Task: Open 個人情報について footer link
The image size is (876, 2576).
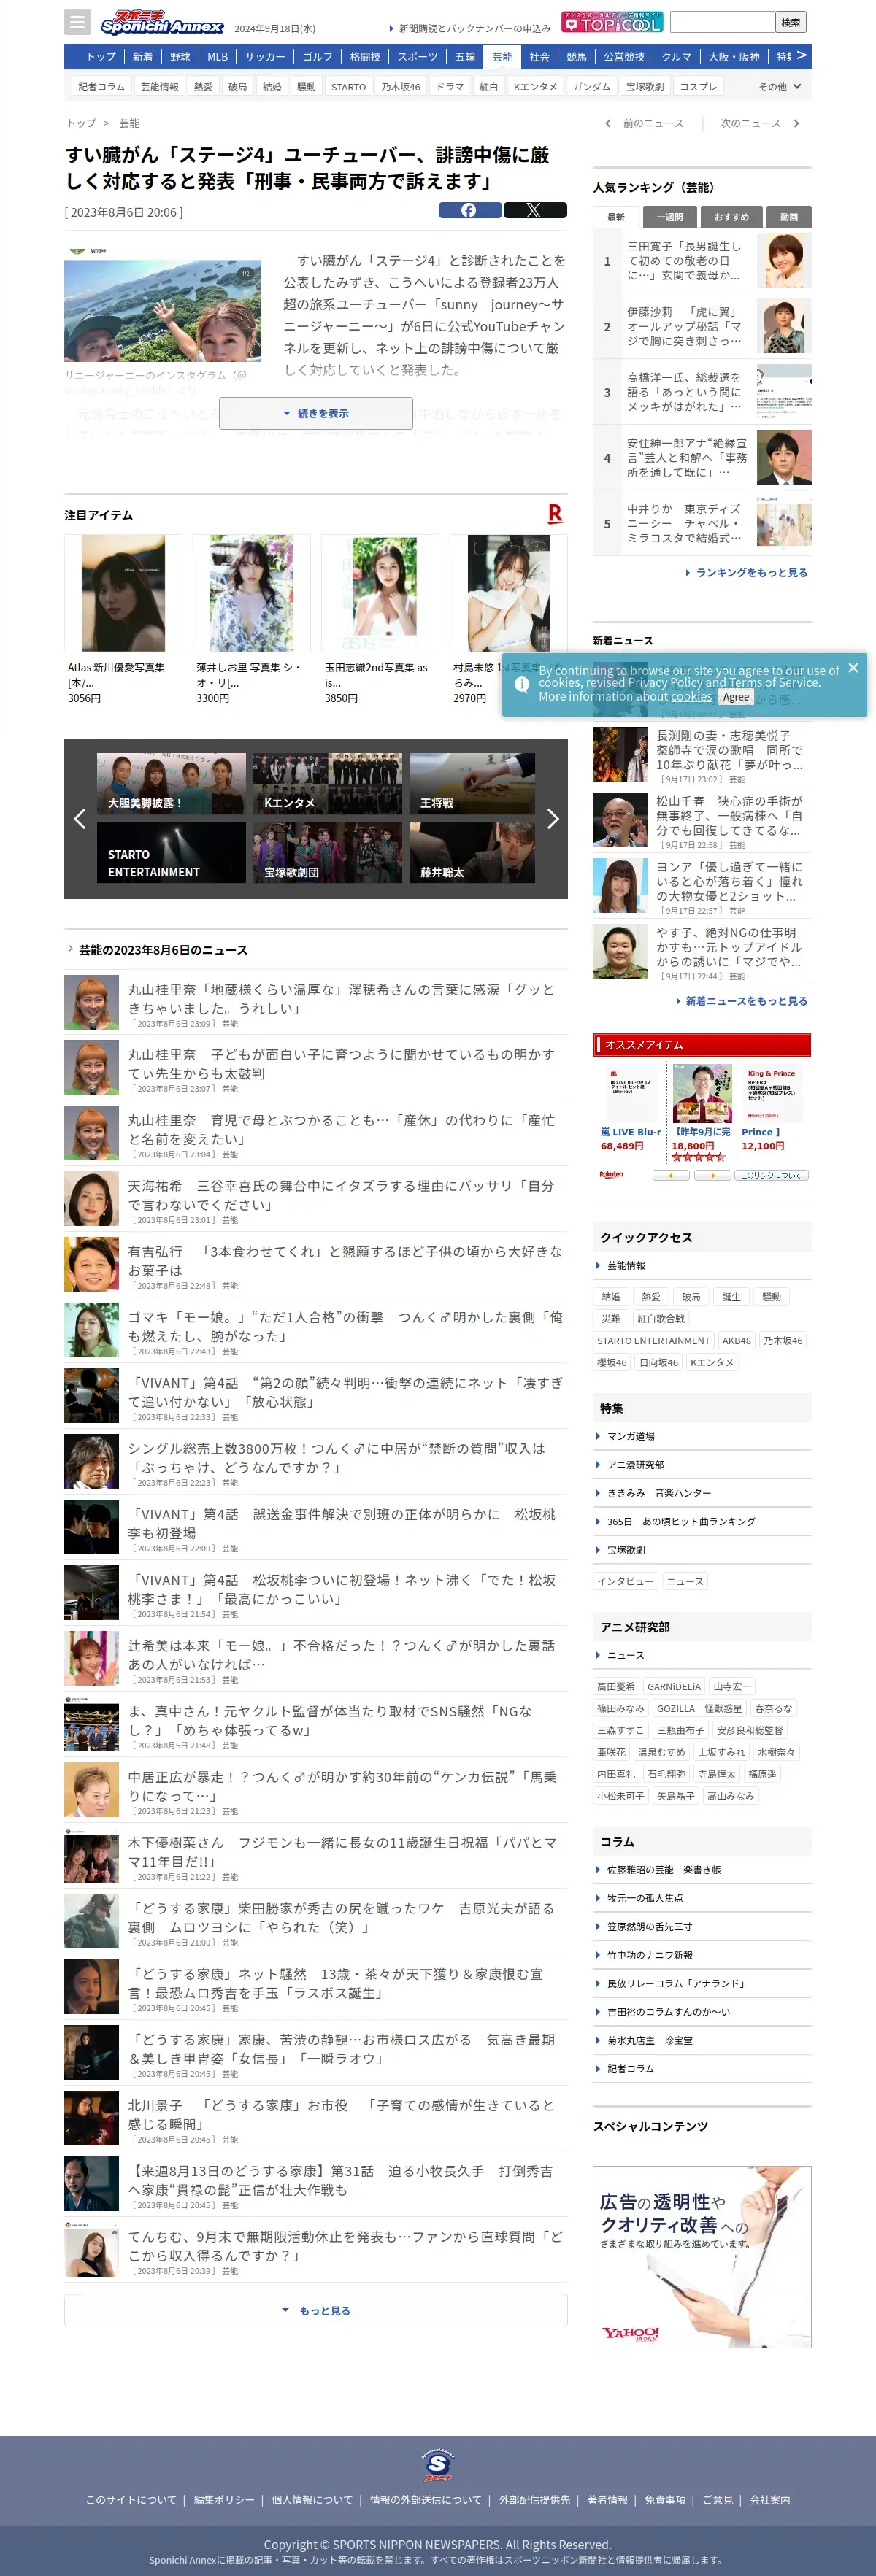Action: coord(312,2500)
